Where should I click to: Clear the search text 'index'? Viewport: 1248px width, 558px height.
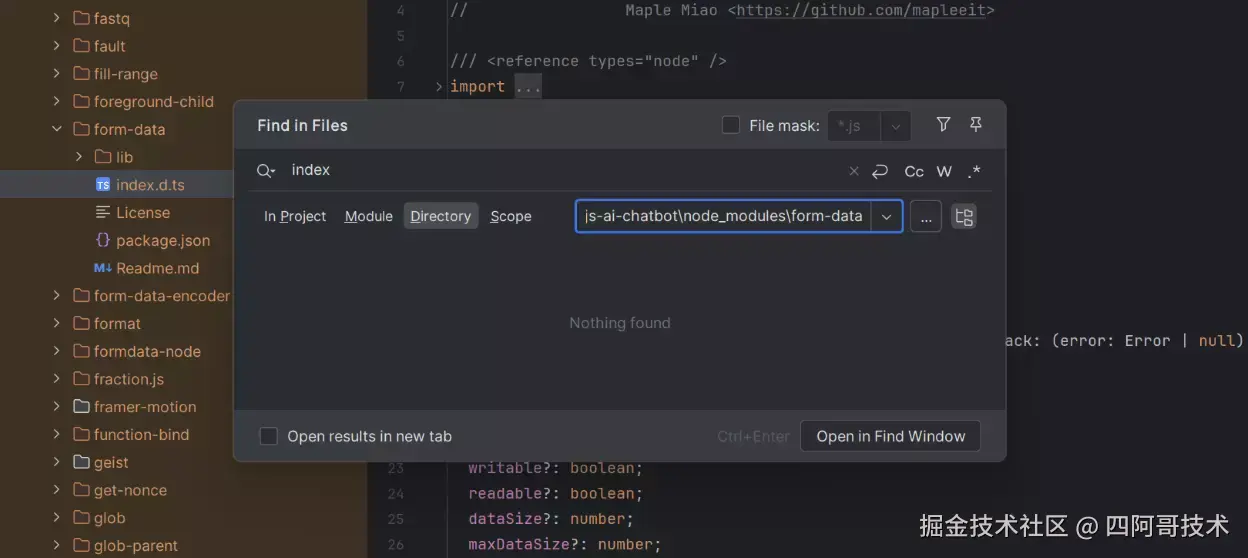click(x=853, y=171)
